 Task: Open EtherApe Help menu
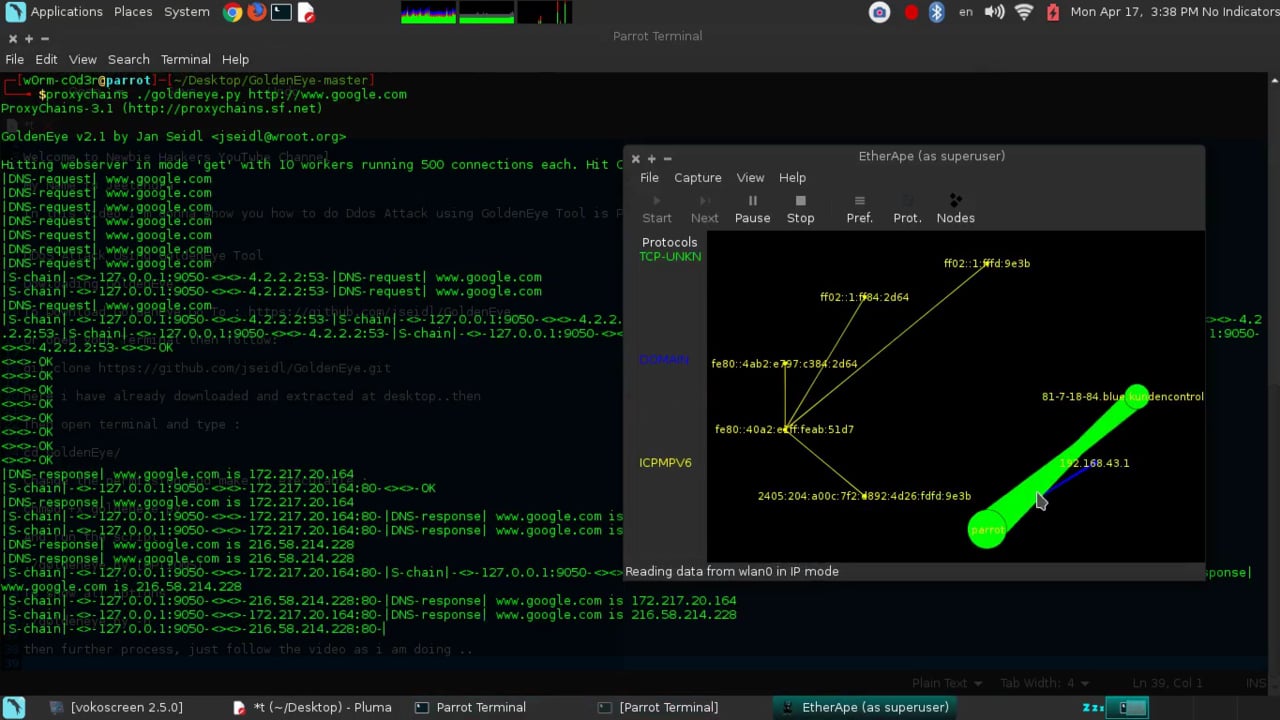click(x=792, y=177)
